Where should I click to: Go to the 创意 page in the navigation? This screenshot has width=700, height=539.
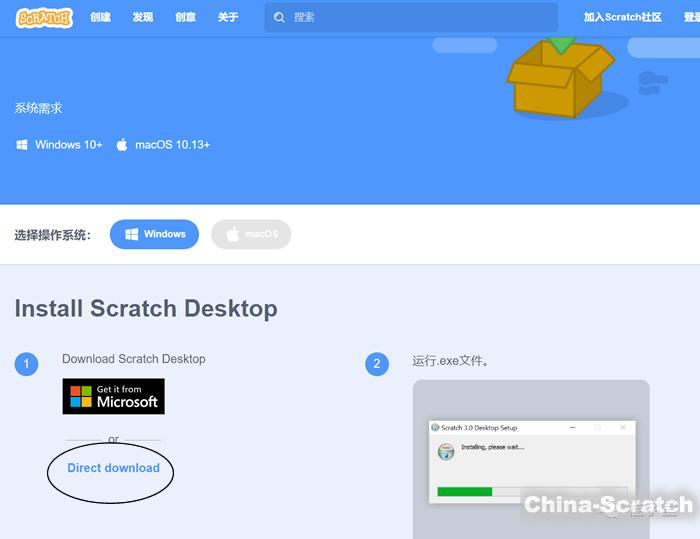(186, 18)
